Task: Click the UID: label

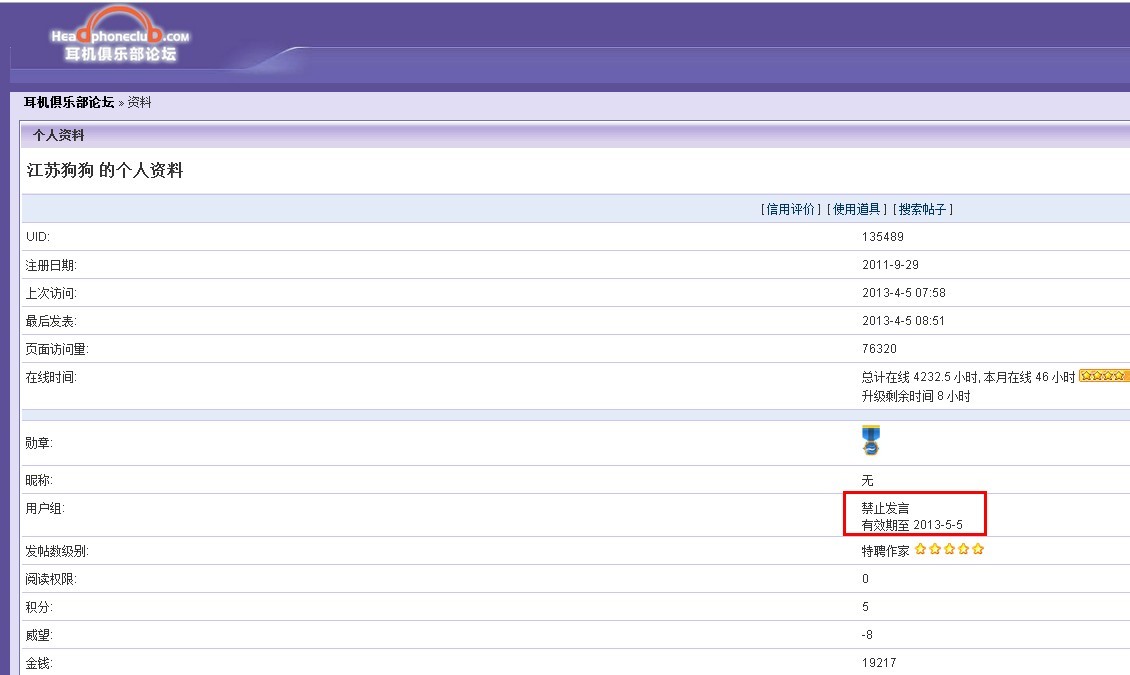Action: 37,236
